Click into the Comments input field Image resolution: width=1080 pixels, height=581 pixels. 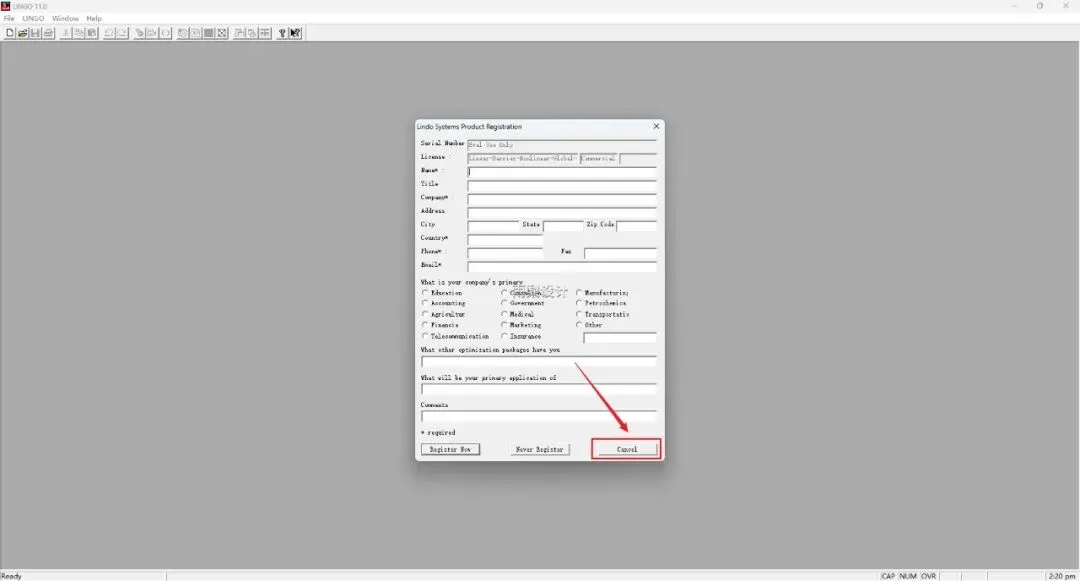coord(539,416)
